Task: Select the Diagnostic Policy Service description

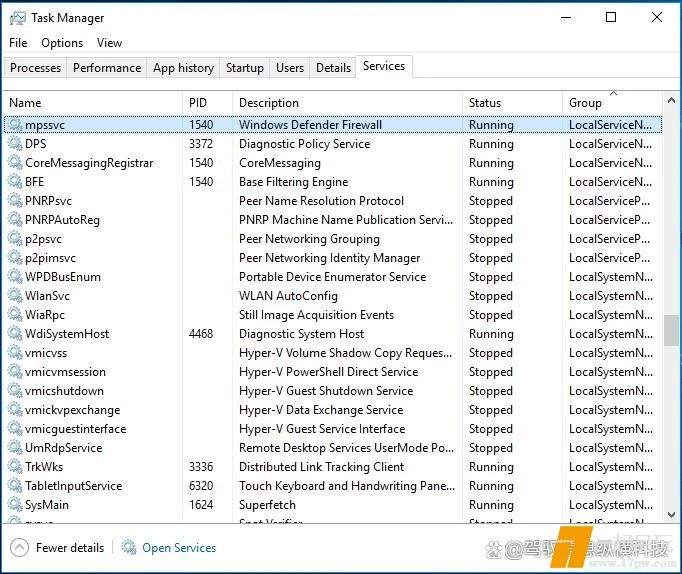Action: [304, 144]
